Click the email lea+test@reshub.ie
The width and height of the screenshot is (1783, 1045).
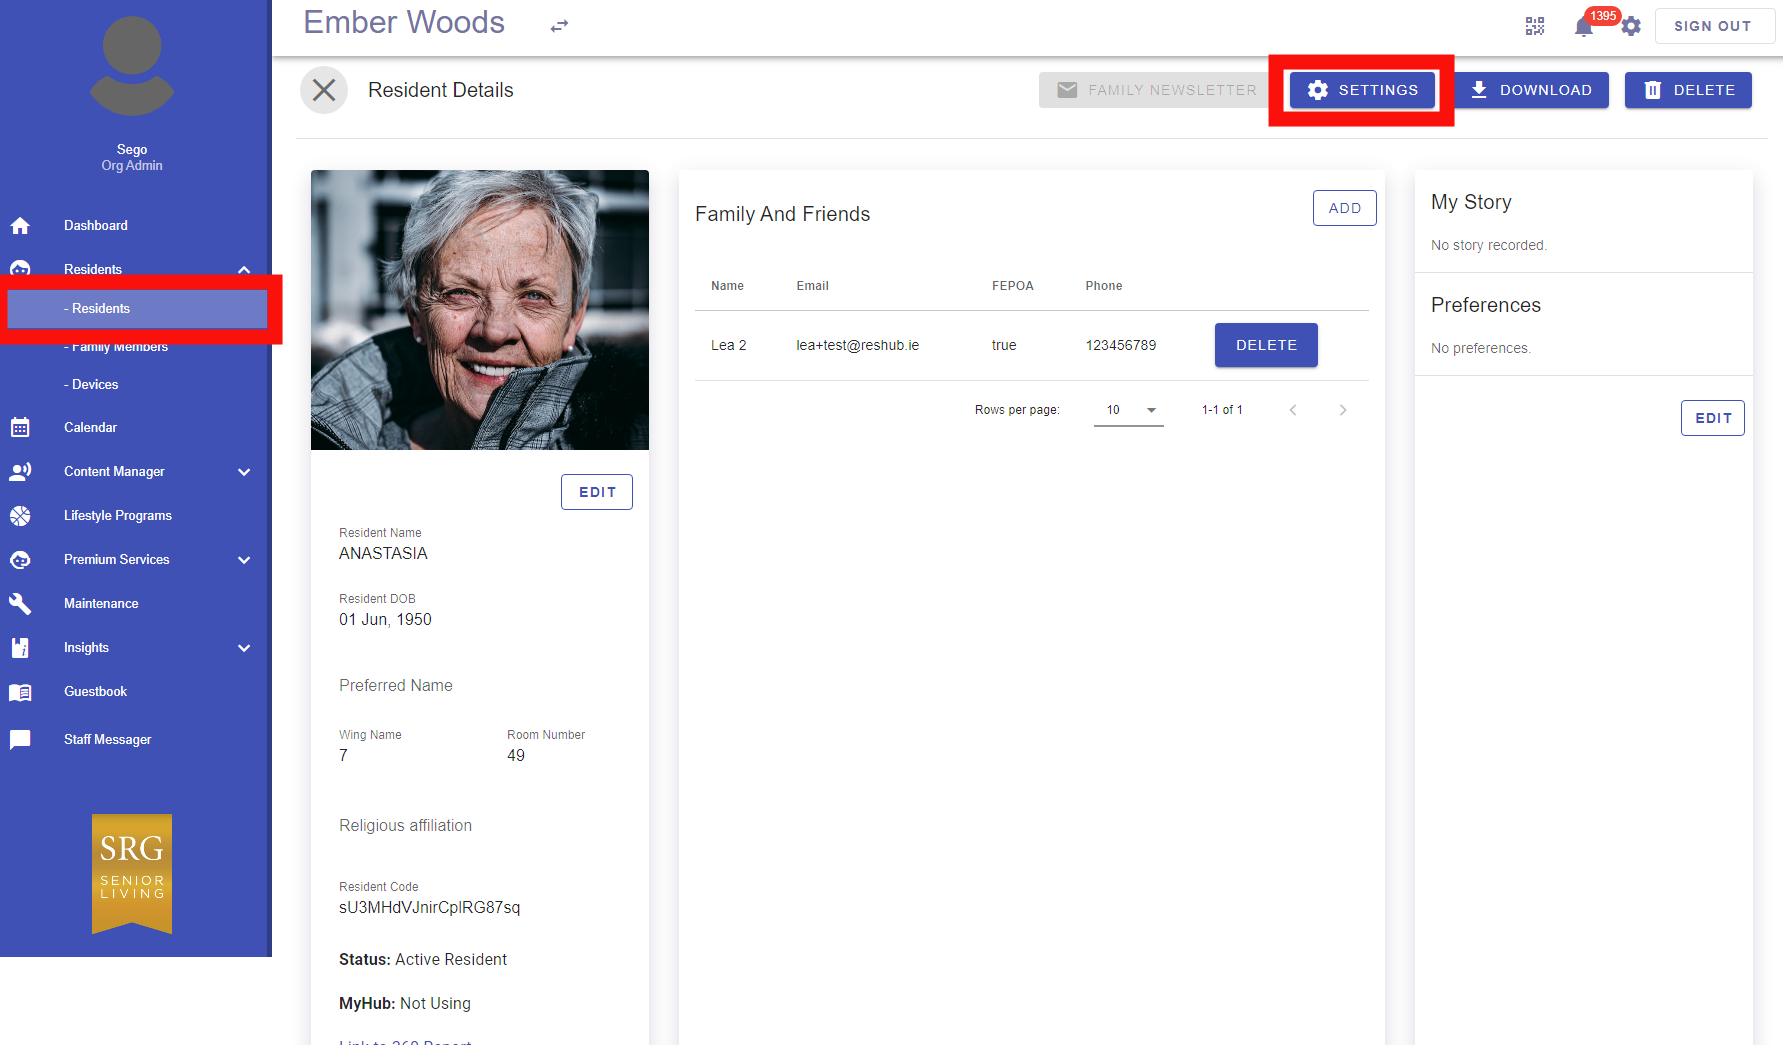pyautogui.click(x=858, y=345)
